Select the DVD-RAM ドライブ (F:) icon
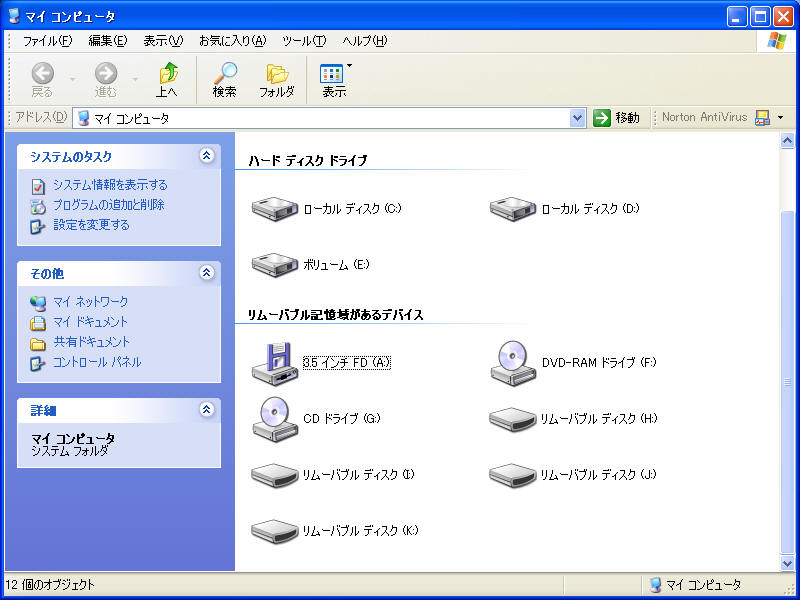Screen dimensions: 800x600 (x=513, y=363)
